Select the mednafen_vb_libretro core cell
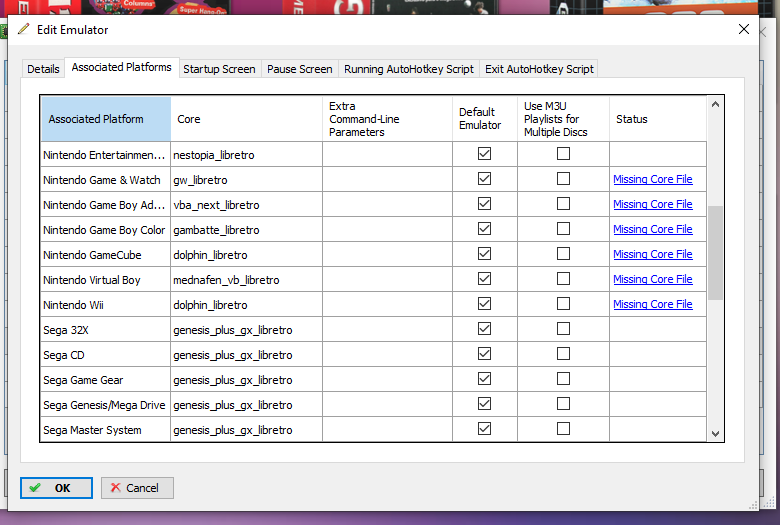 coord(247,280)
